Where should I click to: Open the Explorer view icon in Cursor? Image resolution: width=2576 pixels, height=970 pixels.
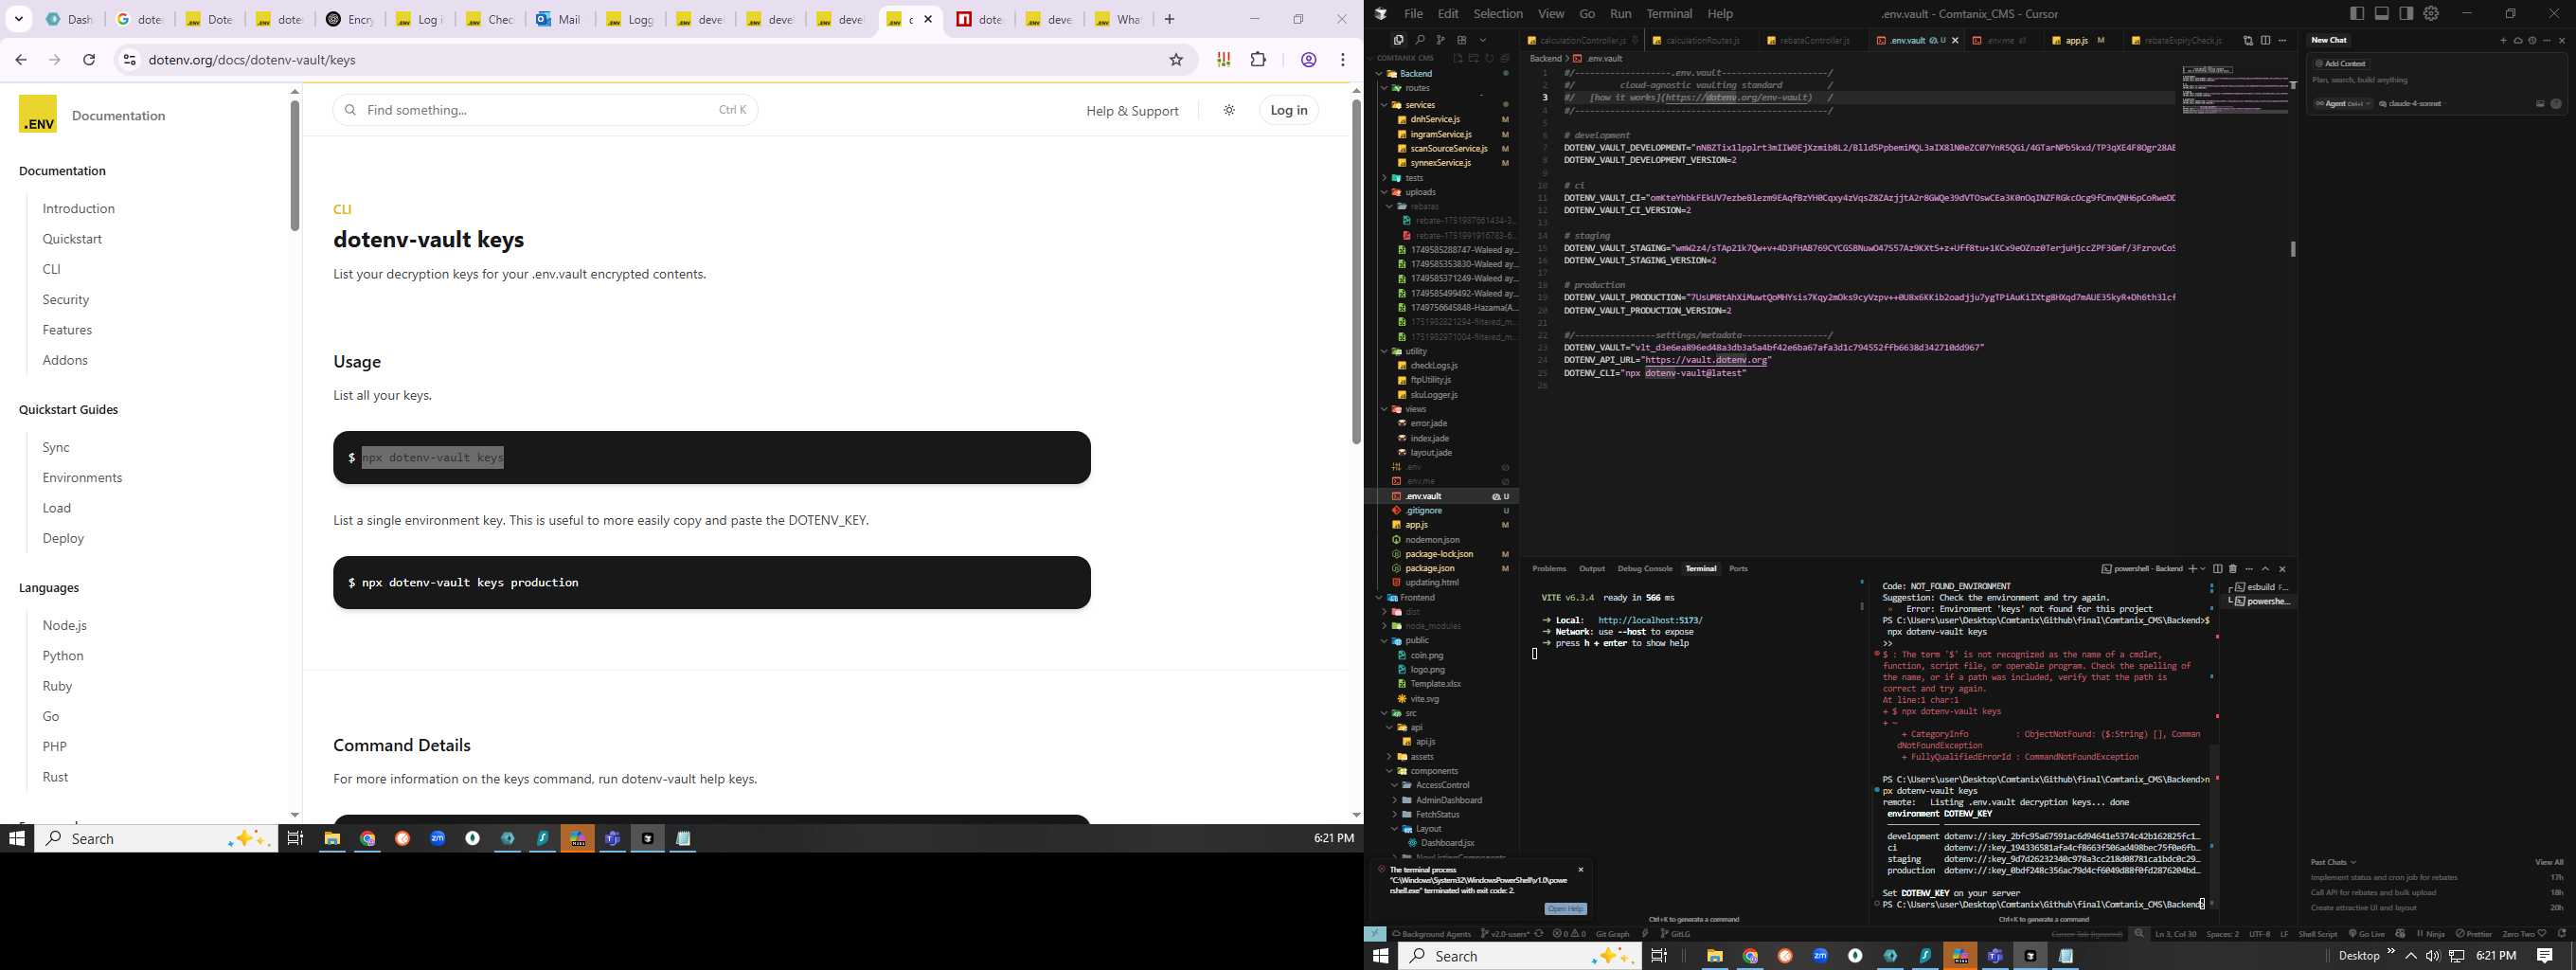click(1398, 40)
